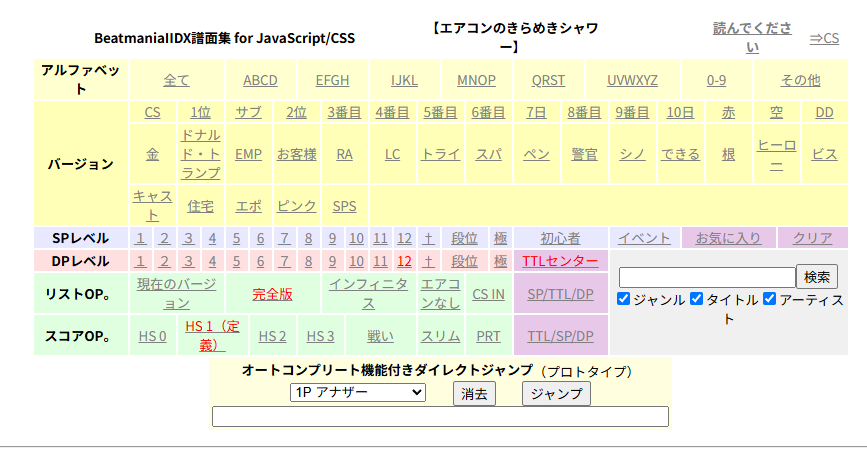Open the TTL/SP/DP link
The image size is (867, 450).
click(x=560, y=337)
